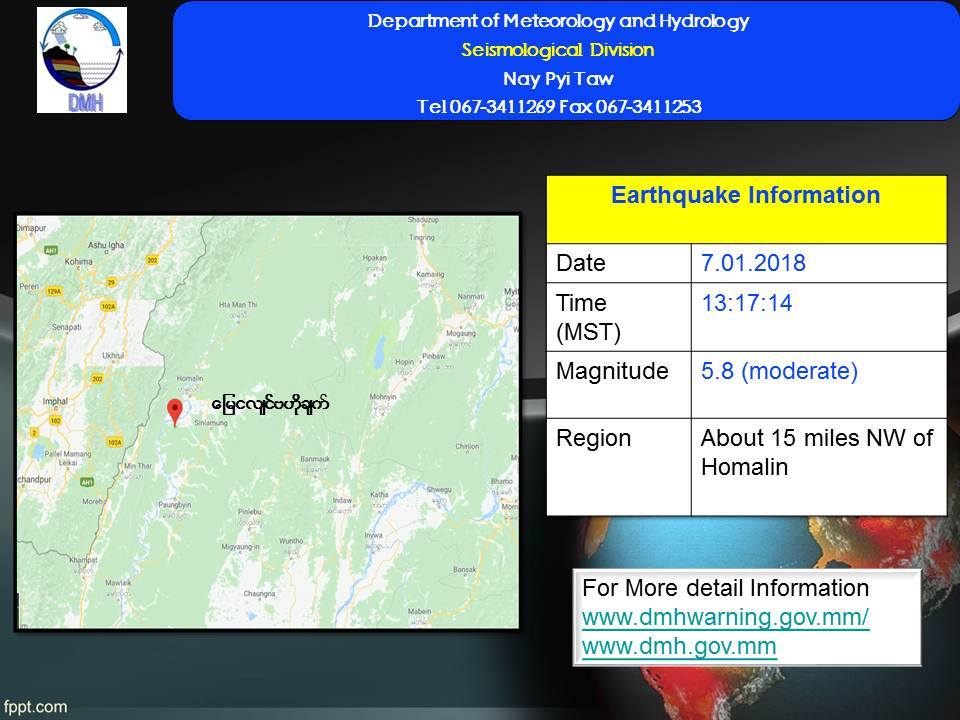Click Kohima label on the map
The width and height of the screenshot is (960, 720).
click(78, 261)
